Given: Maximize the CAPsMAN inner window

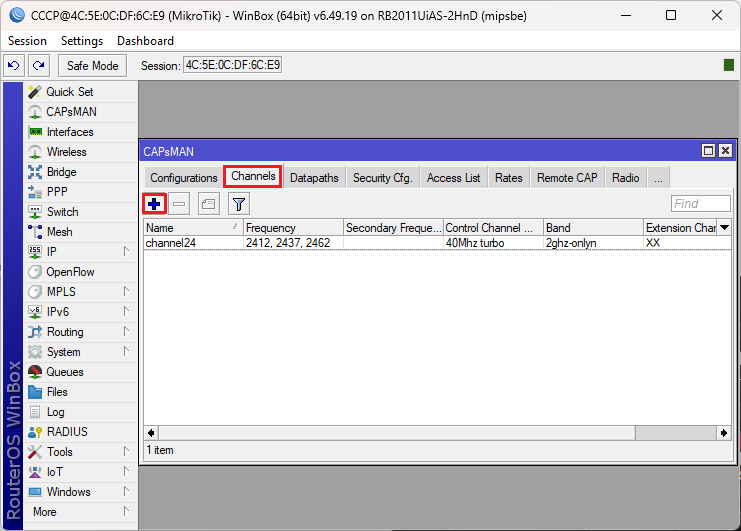Looking at the screenshot, I should point(708,151).
